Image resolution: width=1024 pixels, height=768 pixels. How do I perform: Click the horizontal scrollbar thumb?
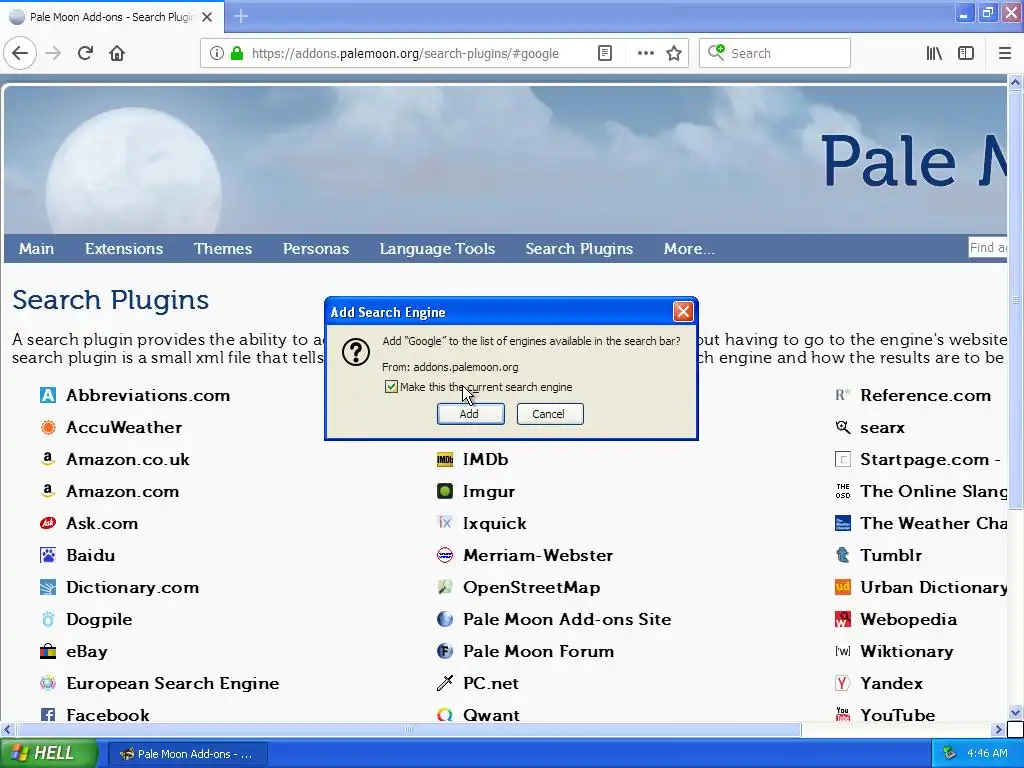point(409,729)
